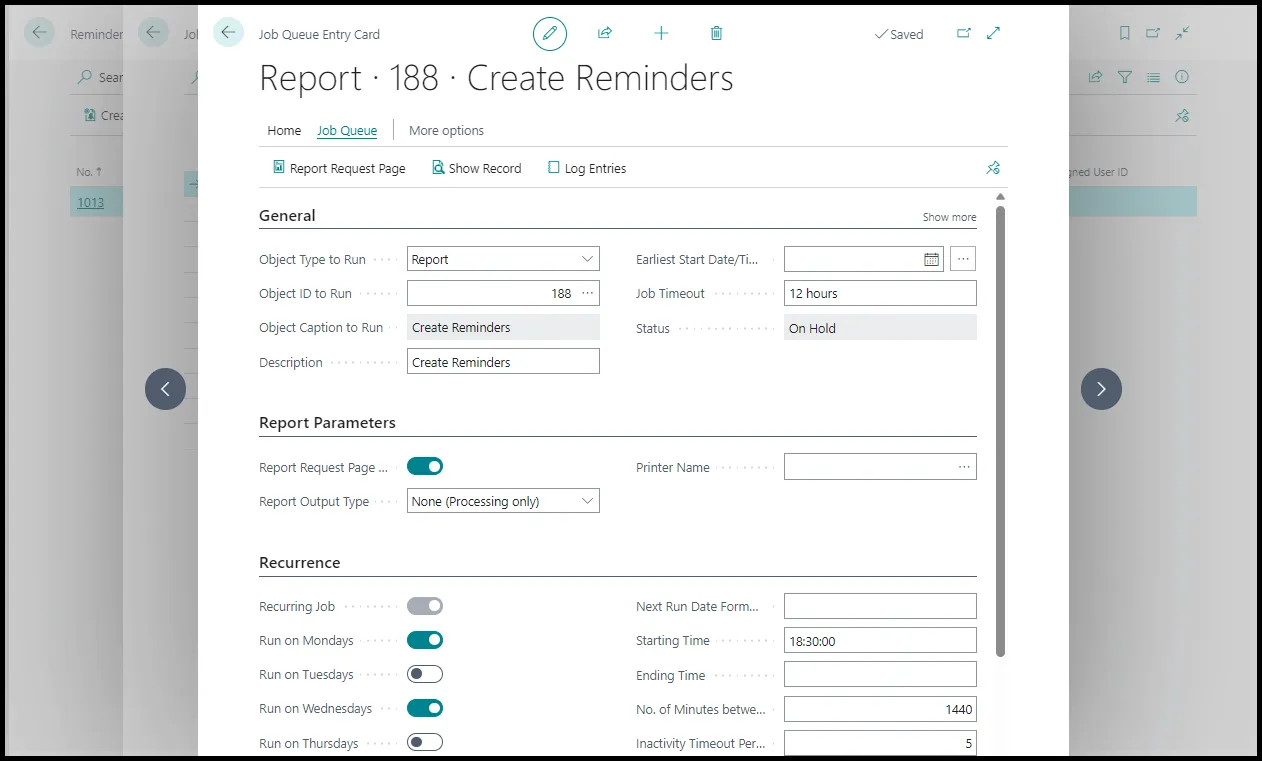The height and width of the screenshot is (761, 1262).
Task: Click Log Entries action
Action: point(587,168)
